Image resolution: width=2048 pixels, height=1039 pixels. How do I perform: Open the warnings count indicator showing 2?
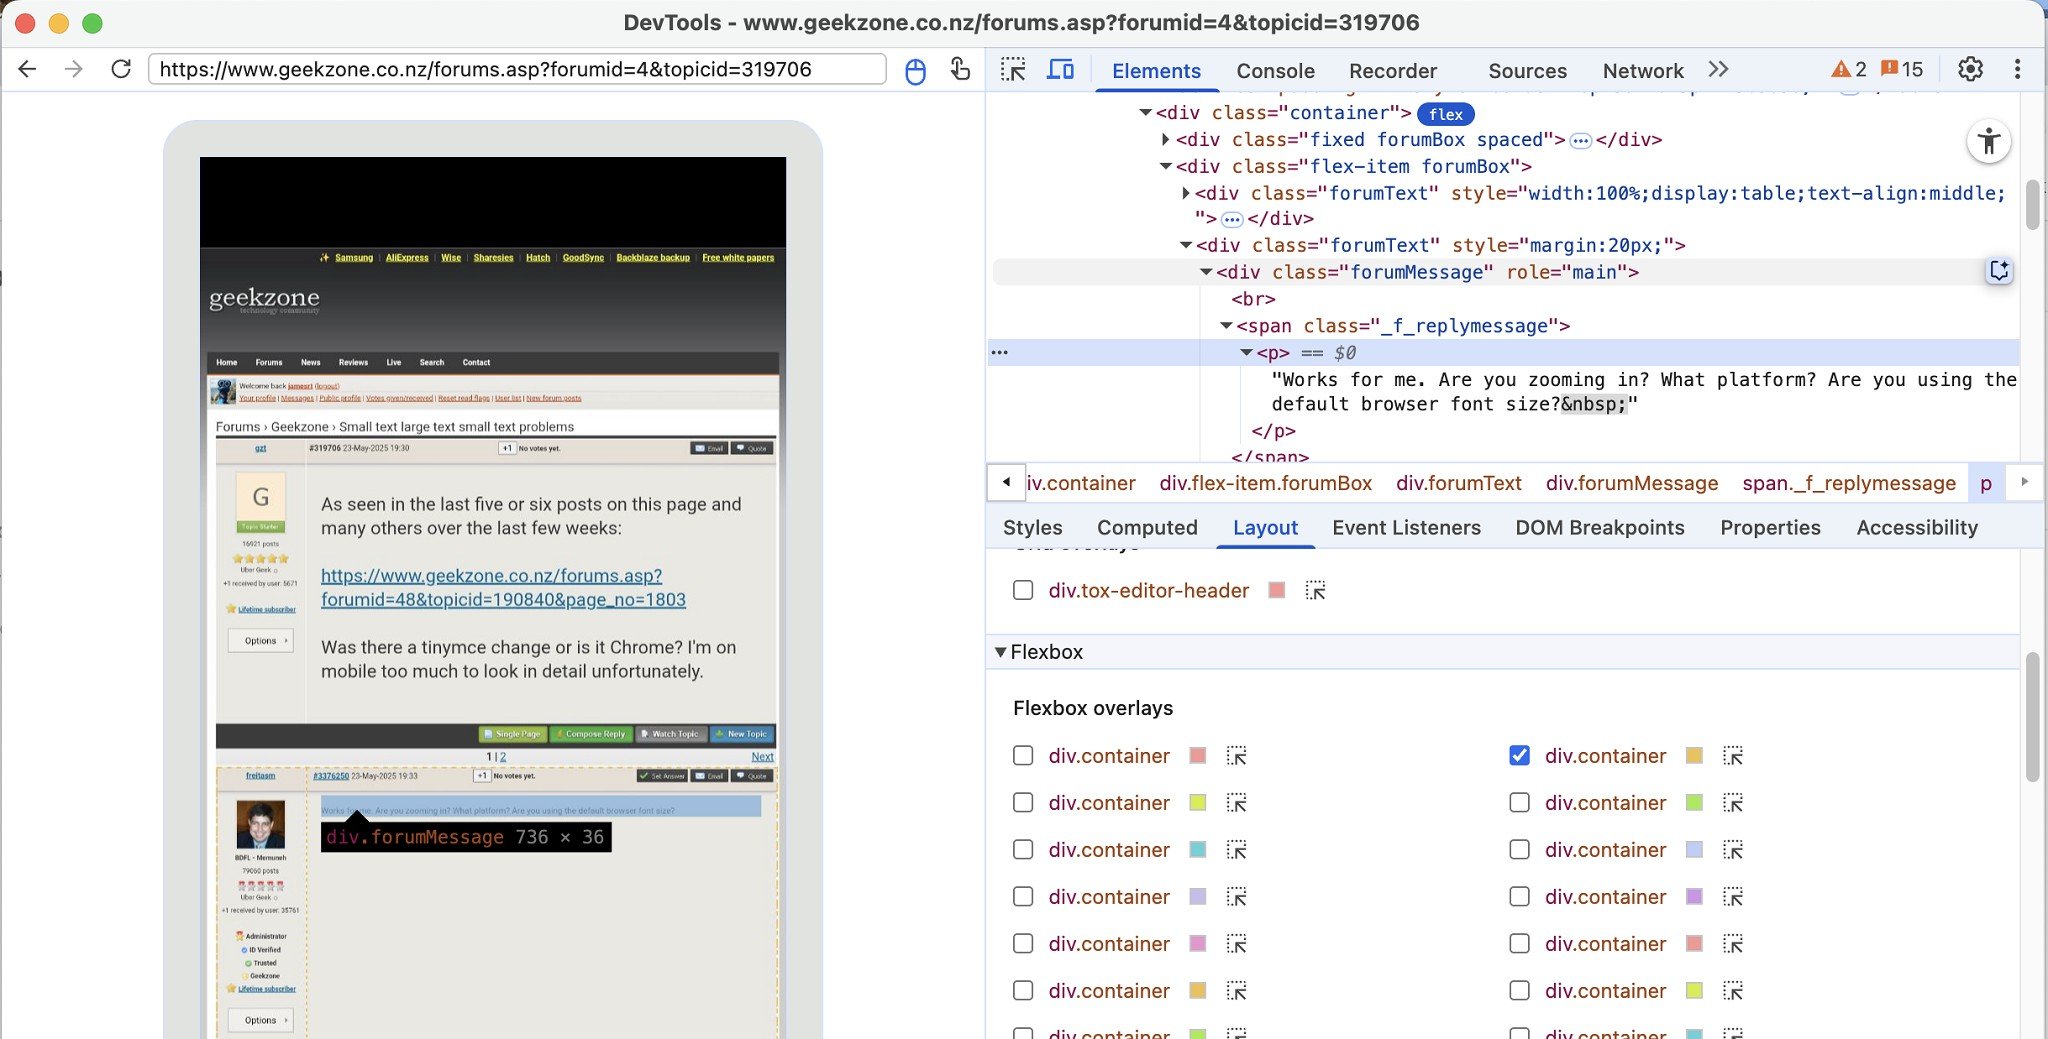click(x=1848, y=69)
